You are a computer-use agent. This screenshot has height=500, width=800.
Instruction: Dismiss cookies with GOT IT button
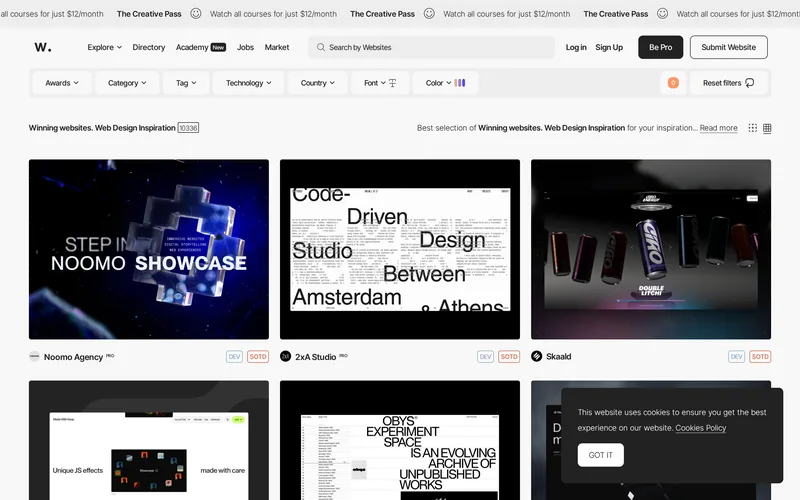(x=601, y=455)
